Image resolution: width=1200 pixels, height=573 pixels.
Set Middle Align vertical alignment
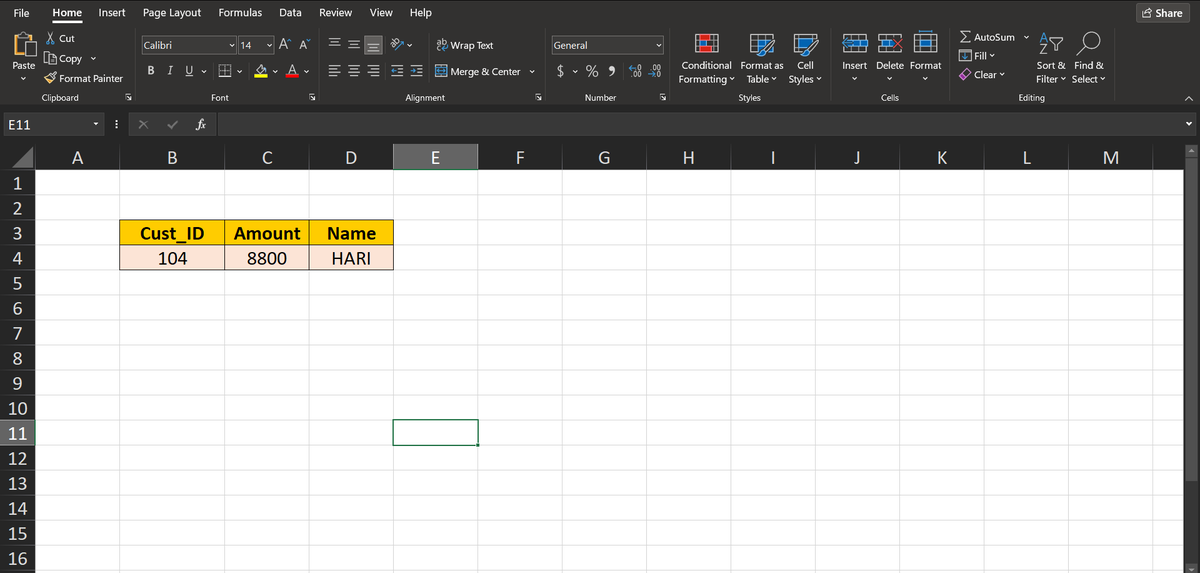coord(354,45)
